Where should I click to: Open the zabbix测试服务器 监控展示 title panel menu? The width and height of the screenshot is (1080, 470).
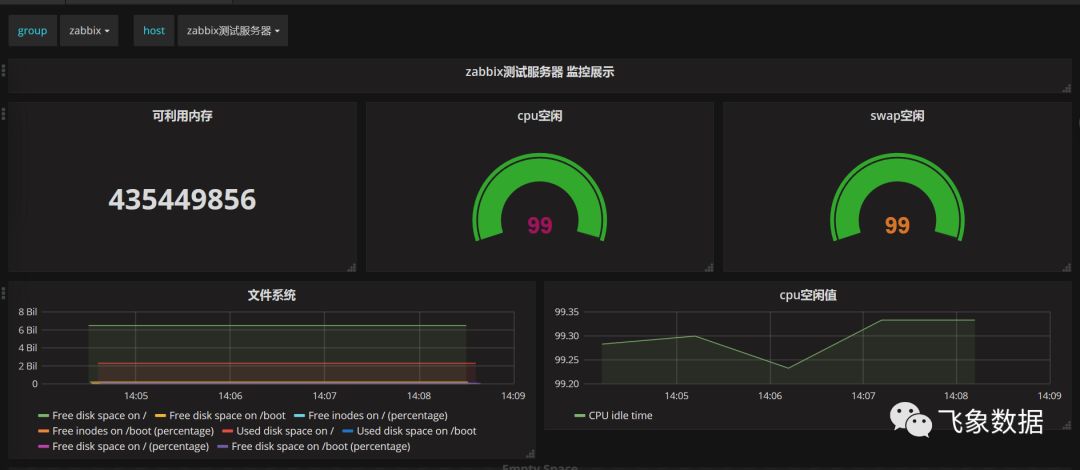pyautogui.click(x=539, y=71)
